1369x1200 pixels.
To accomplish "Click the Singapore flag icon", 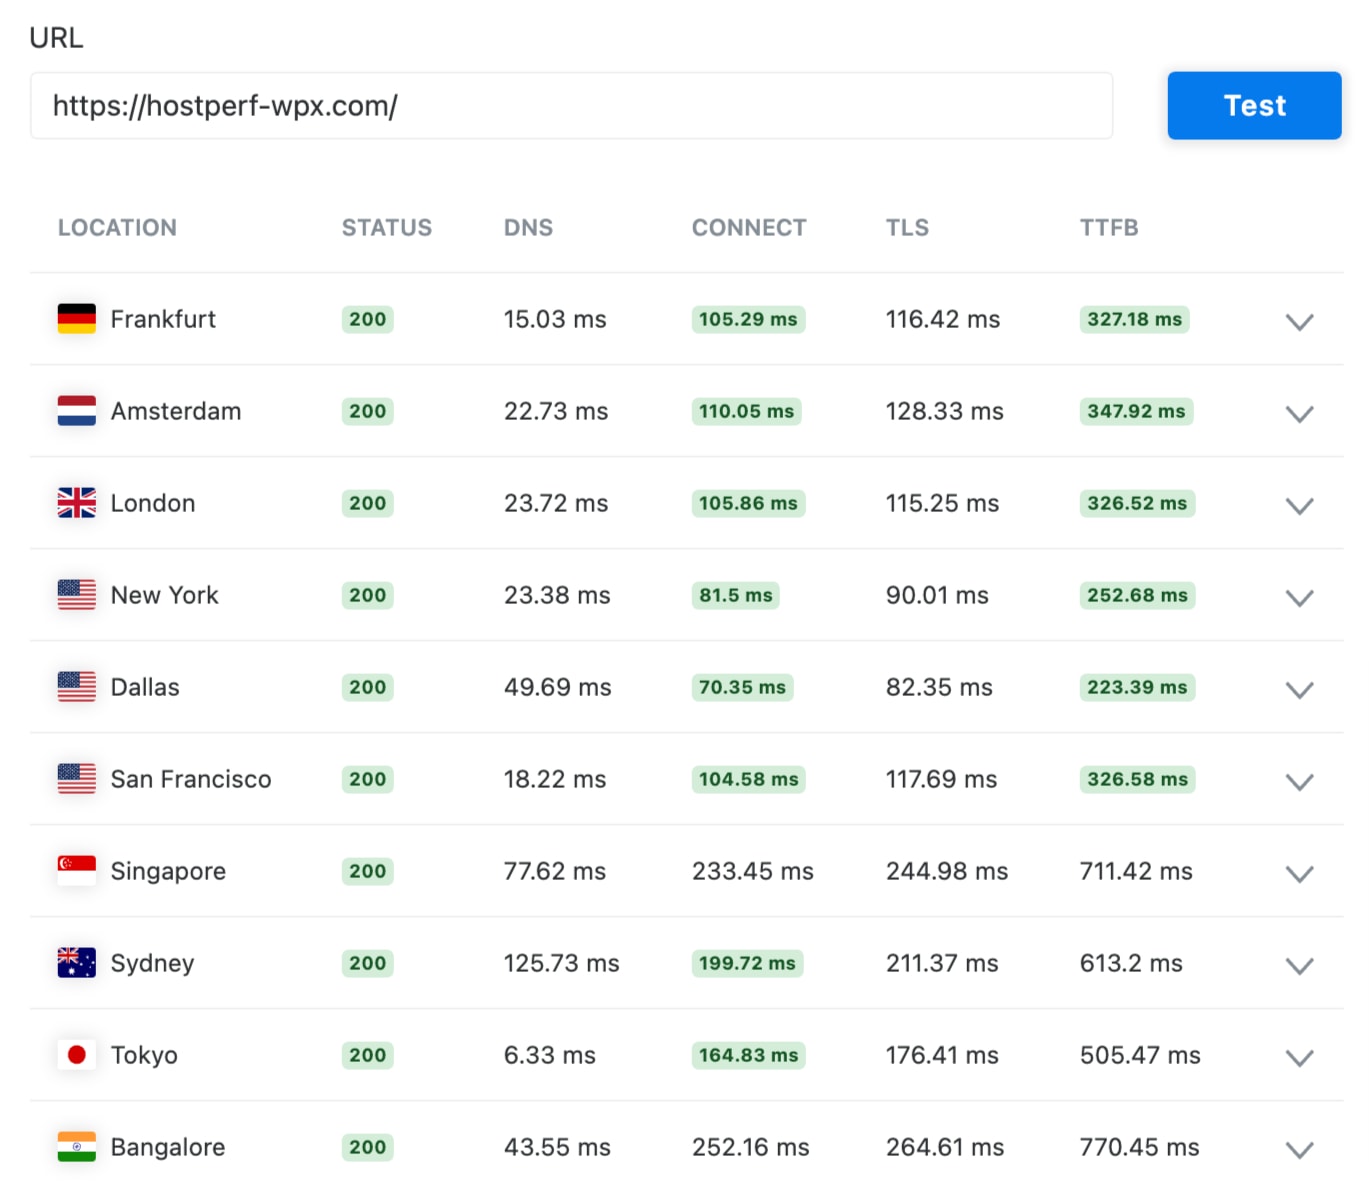I will click(77, 871).
